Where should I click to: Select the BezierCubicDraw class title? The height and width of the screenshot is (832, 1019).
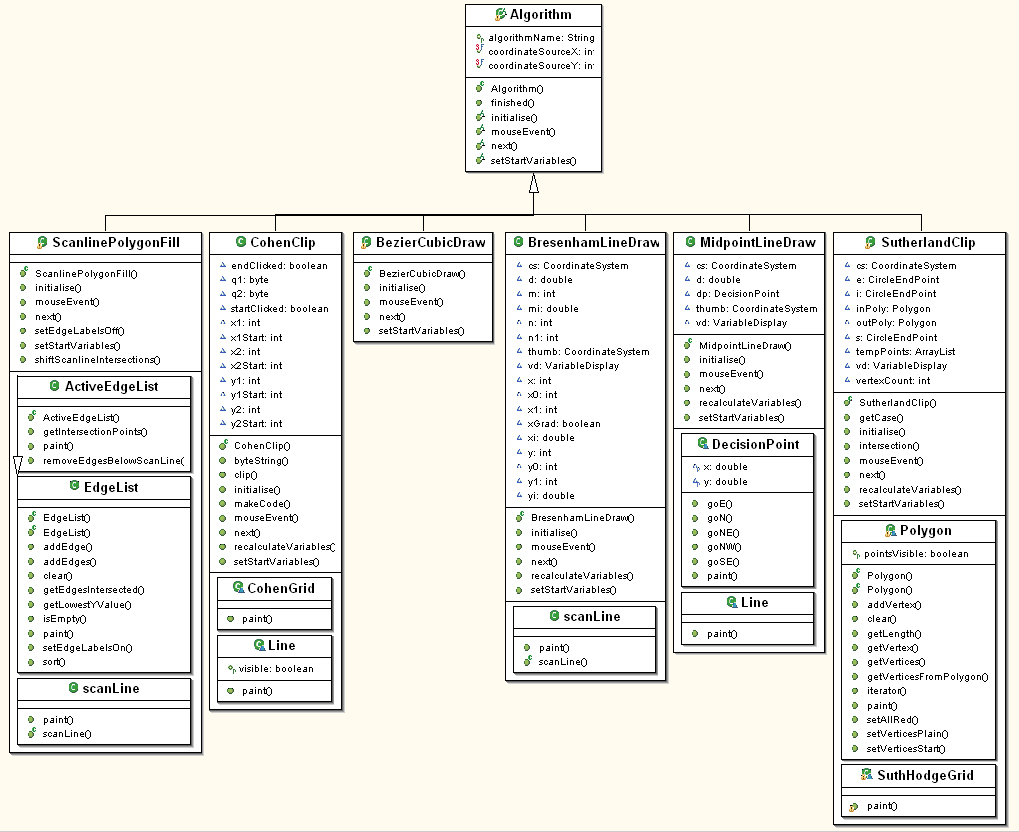coord(431,242)
